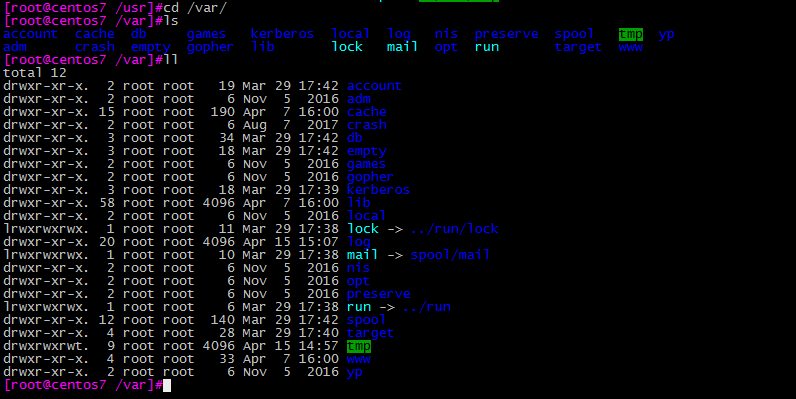Click the ../run/lock symlink target
Viewport: 796px width, 399px height.
454,229
